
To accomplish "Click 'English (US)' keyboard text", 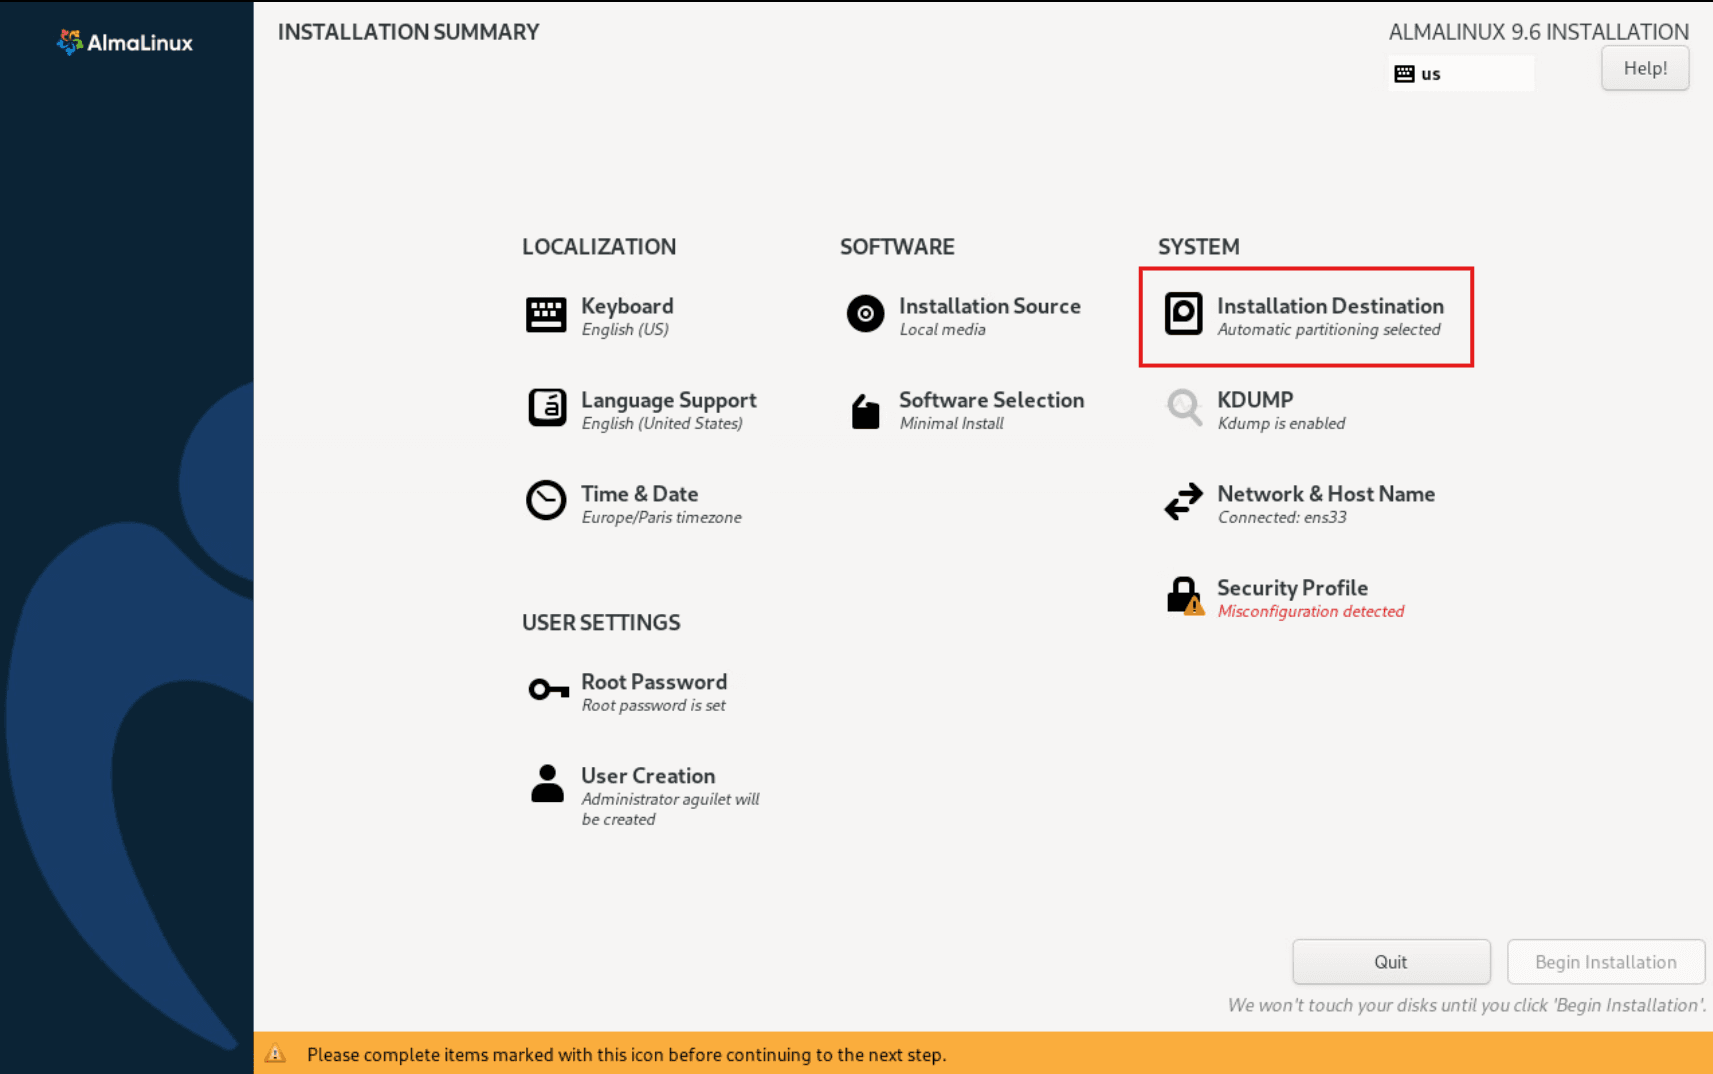I will coord(624,330).
